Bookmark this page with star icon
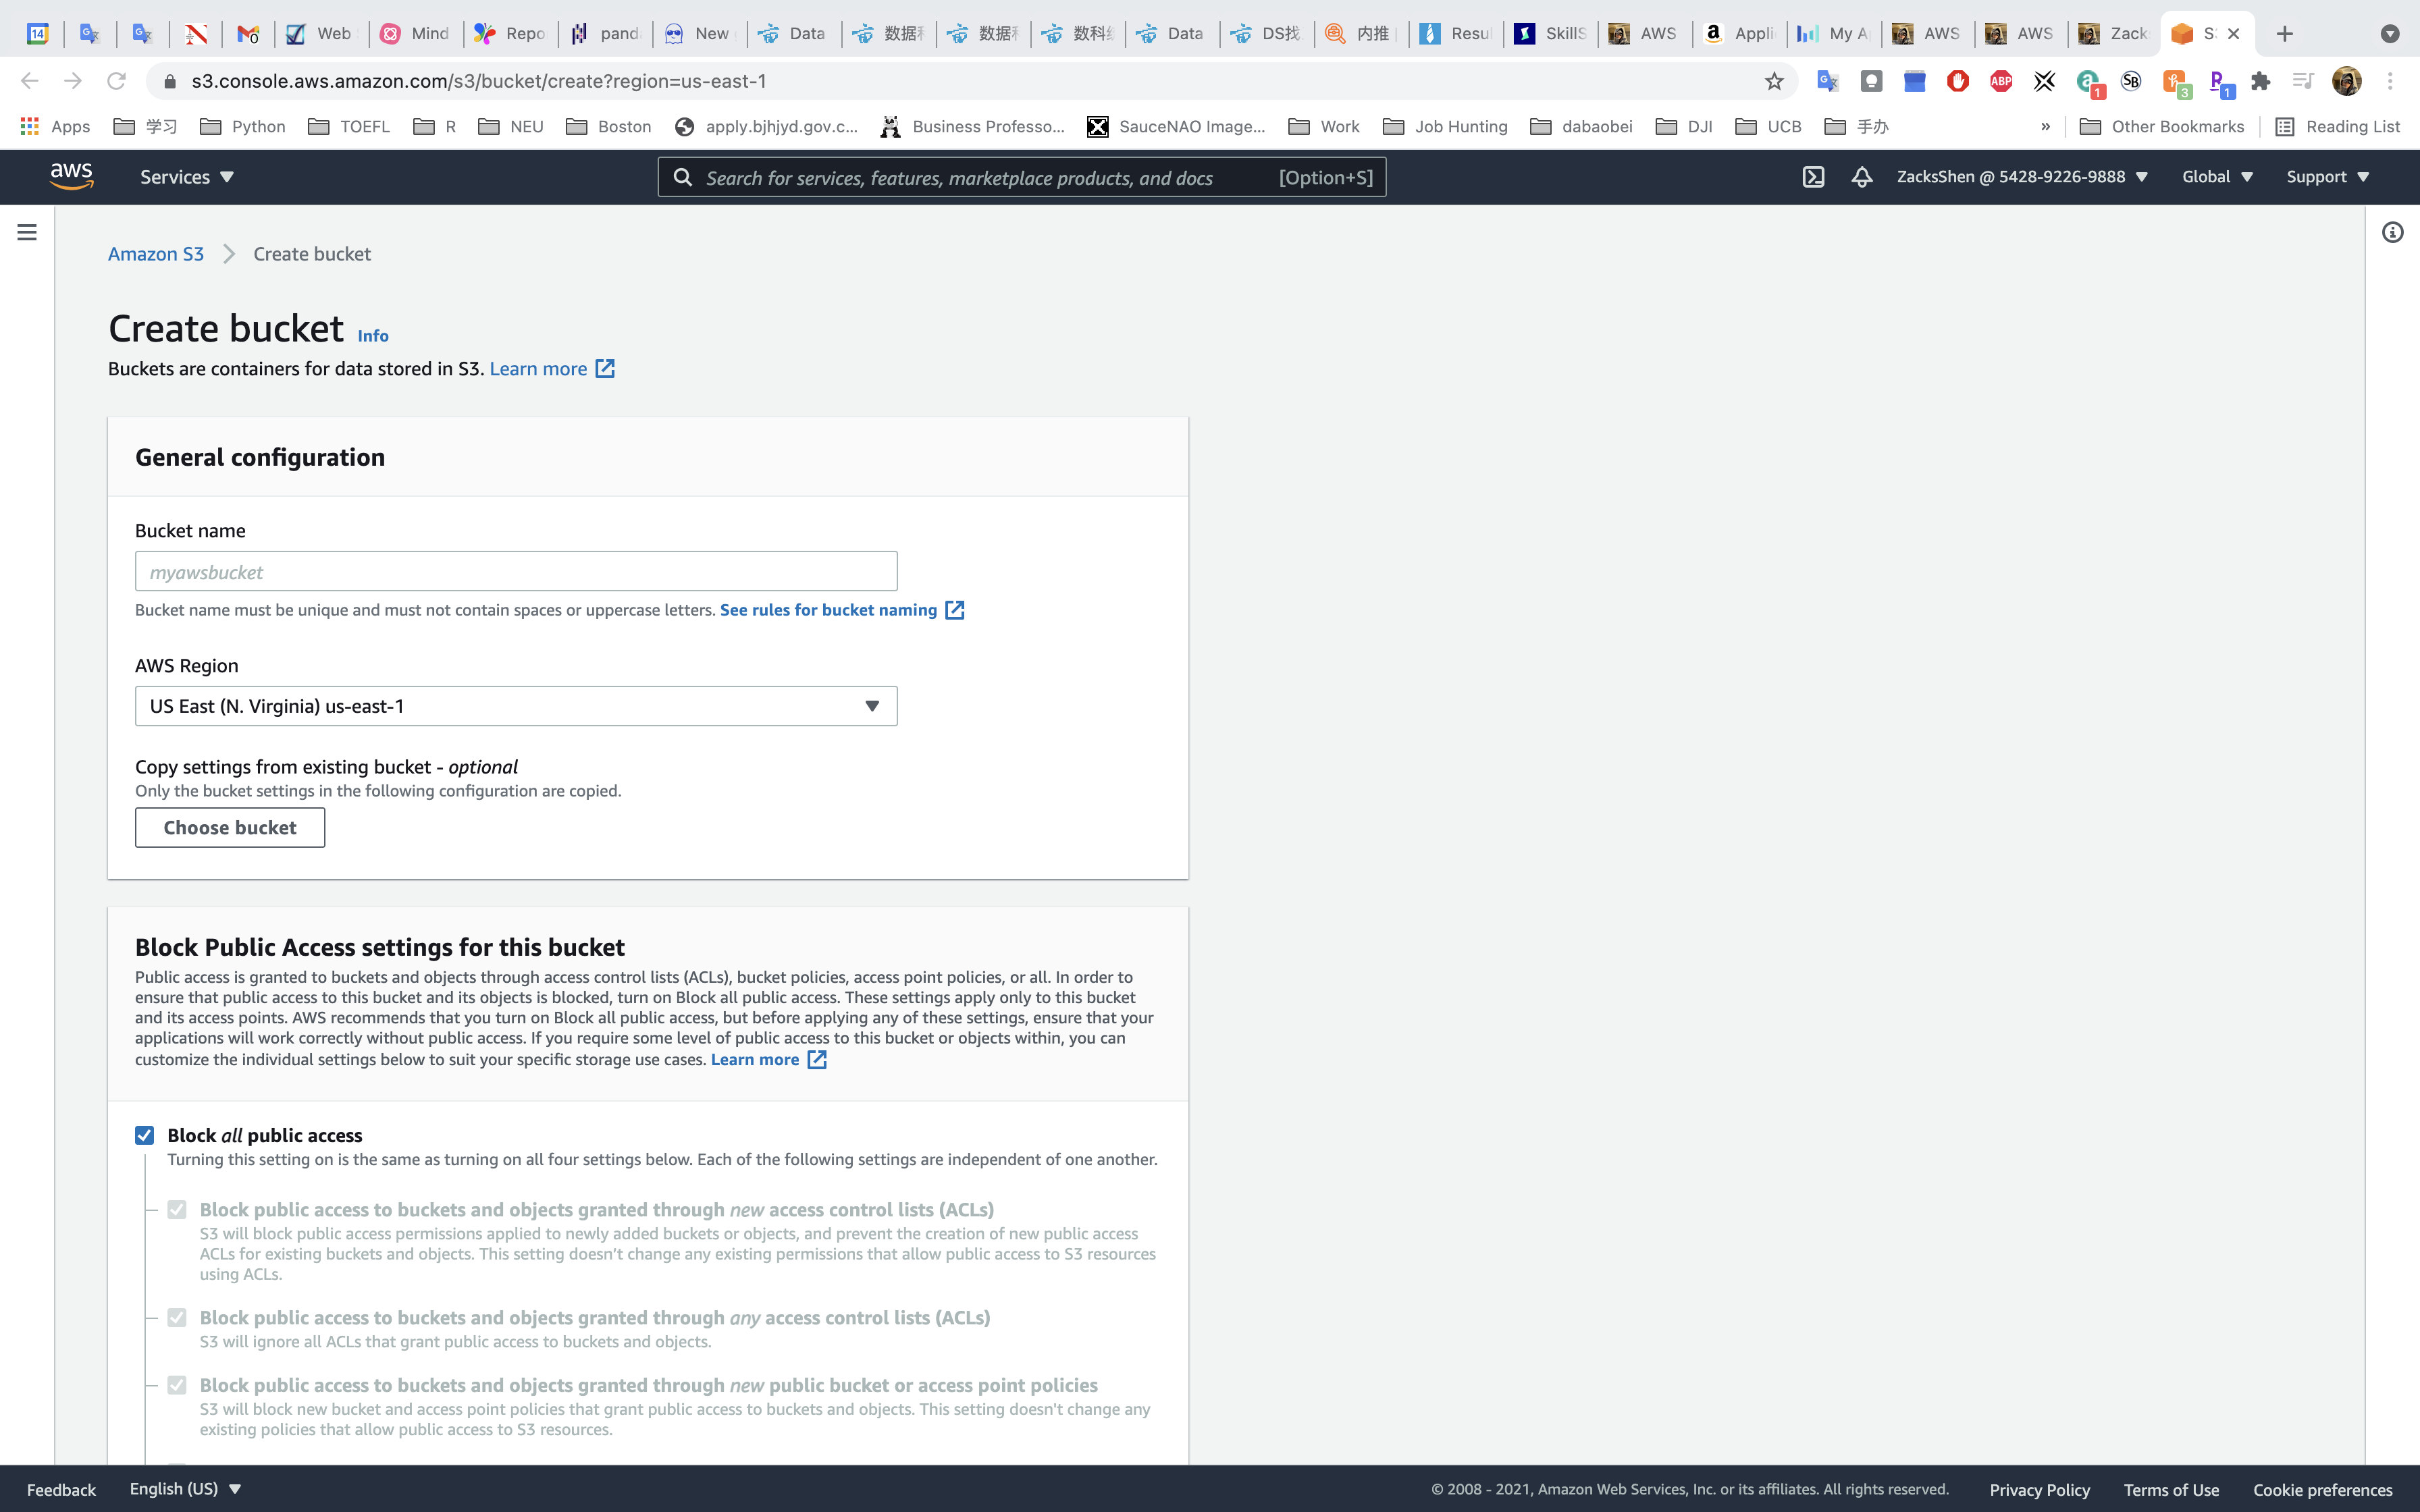Image resolution: width=2420 pixels, height=1512 pixels. [1774, 81]
